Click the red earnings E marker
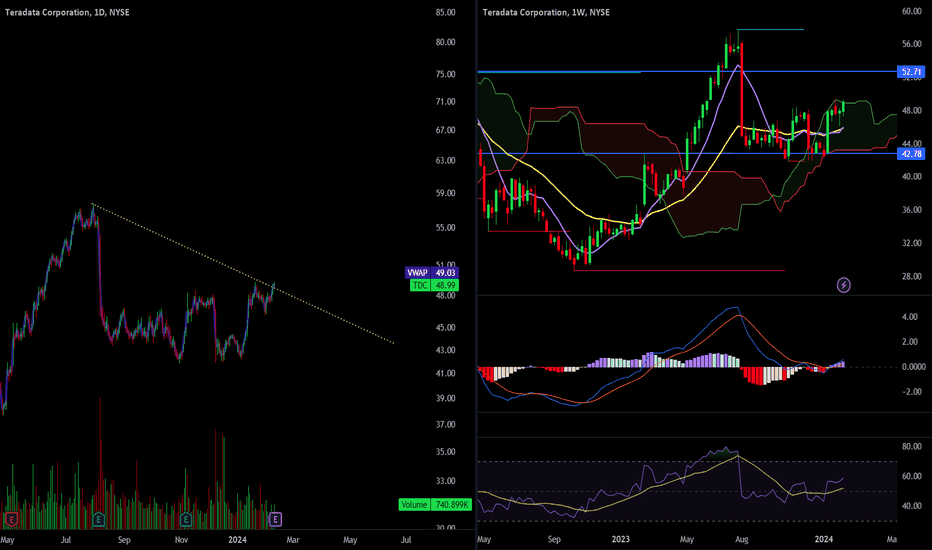The image size is (932, 550). (10, 520)
